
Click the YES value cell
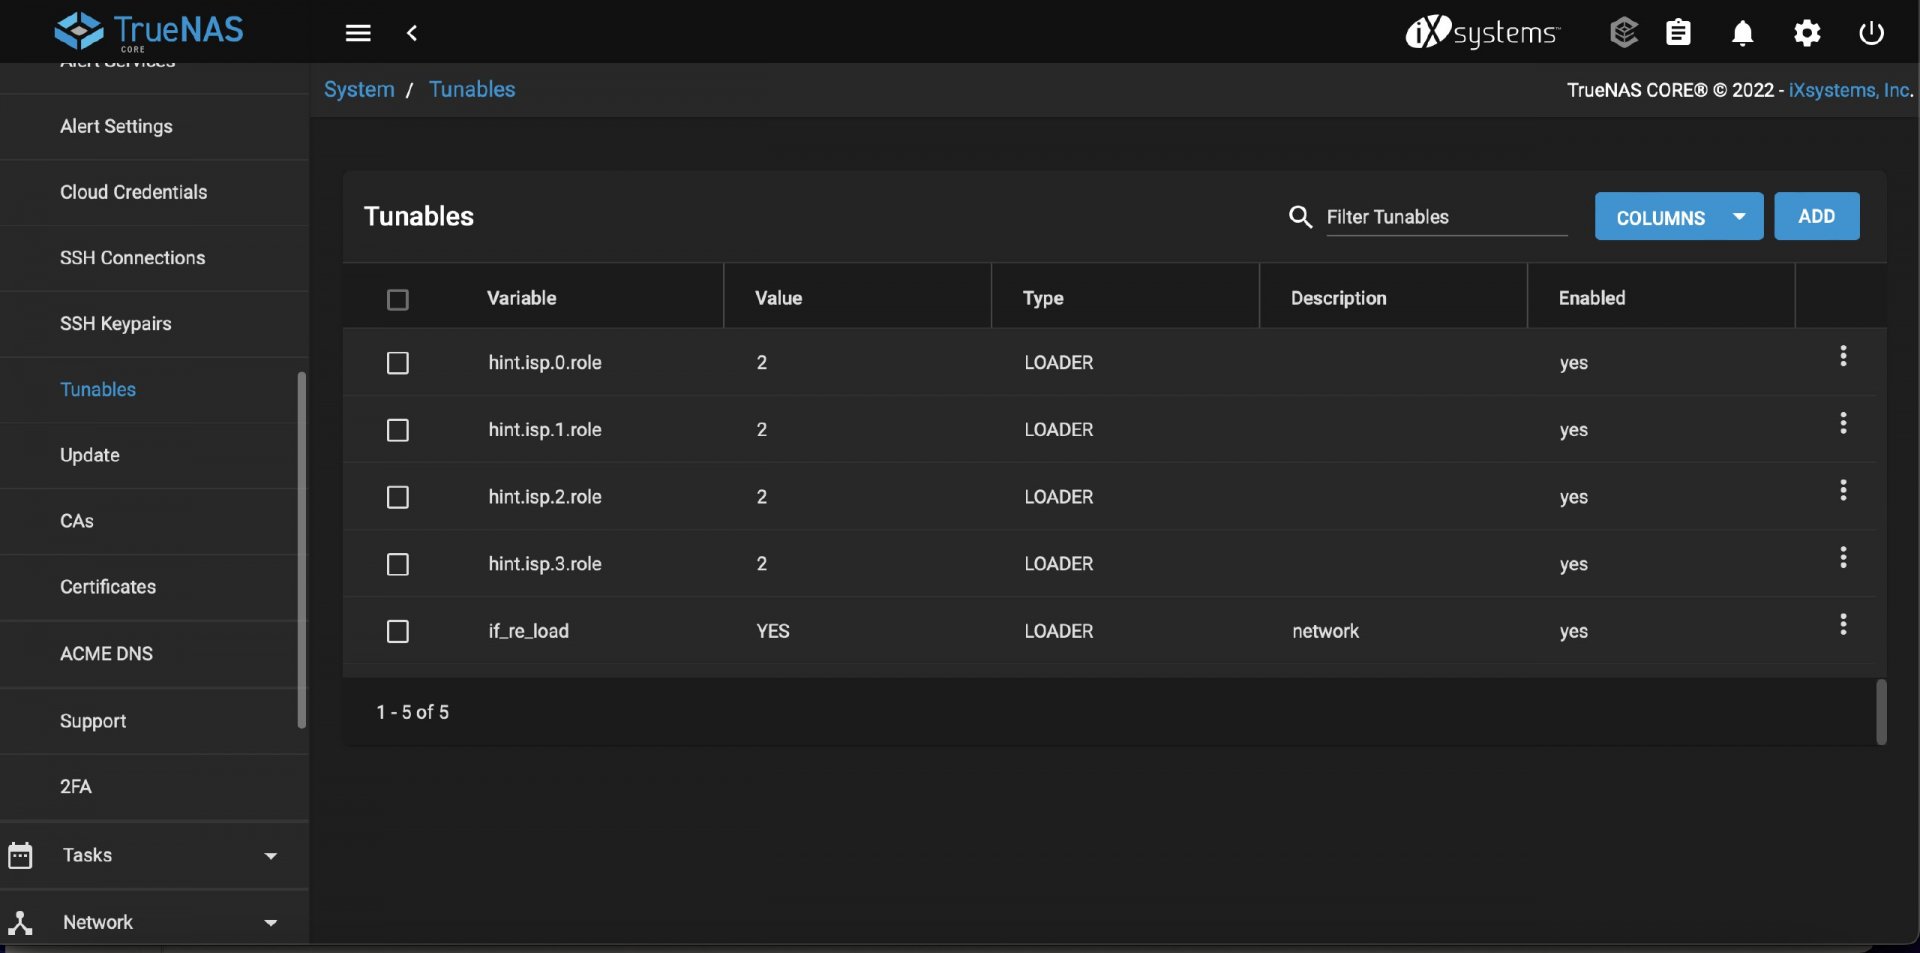[773, 631]
